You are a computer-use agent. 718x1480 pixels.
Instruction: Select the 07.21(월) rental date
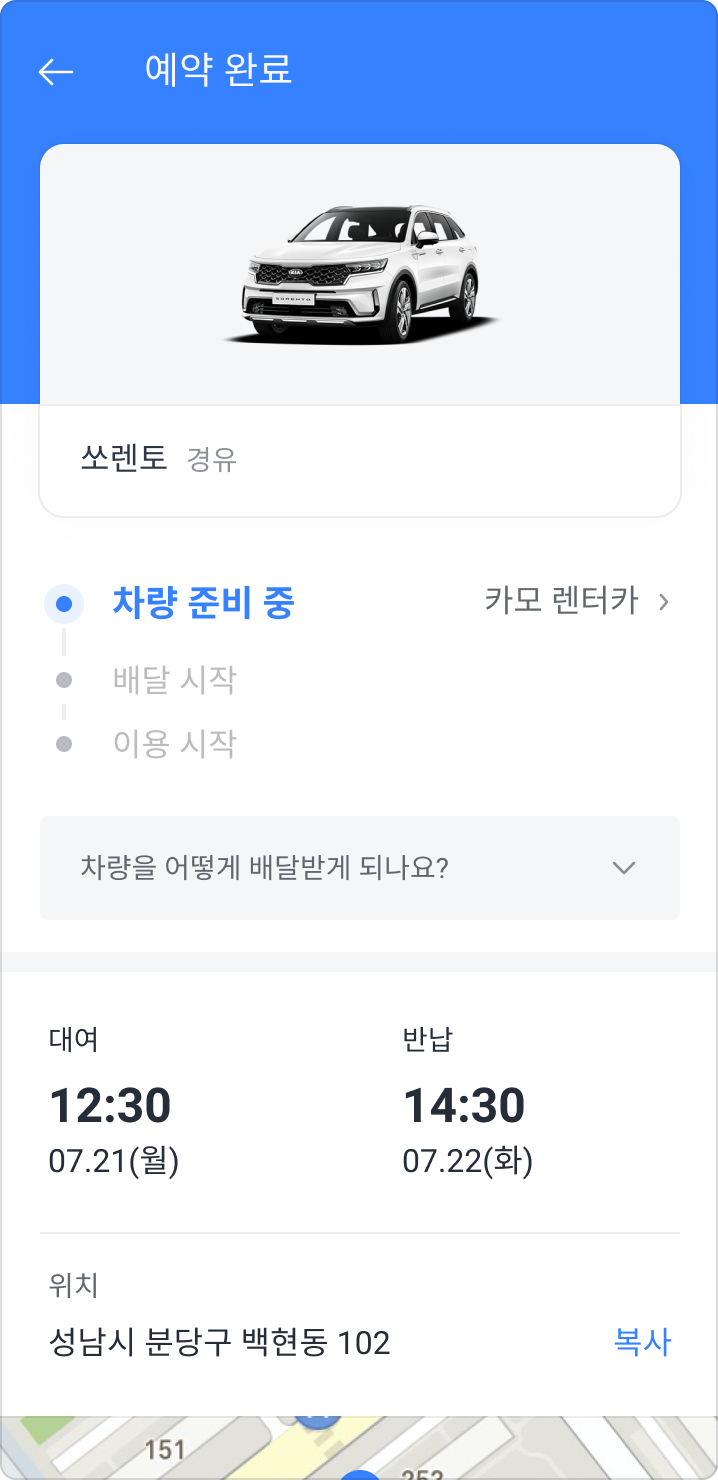(114, 1161)
